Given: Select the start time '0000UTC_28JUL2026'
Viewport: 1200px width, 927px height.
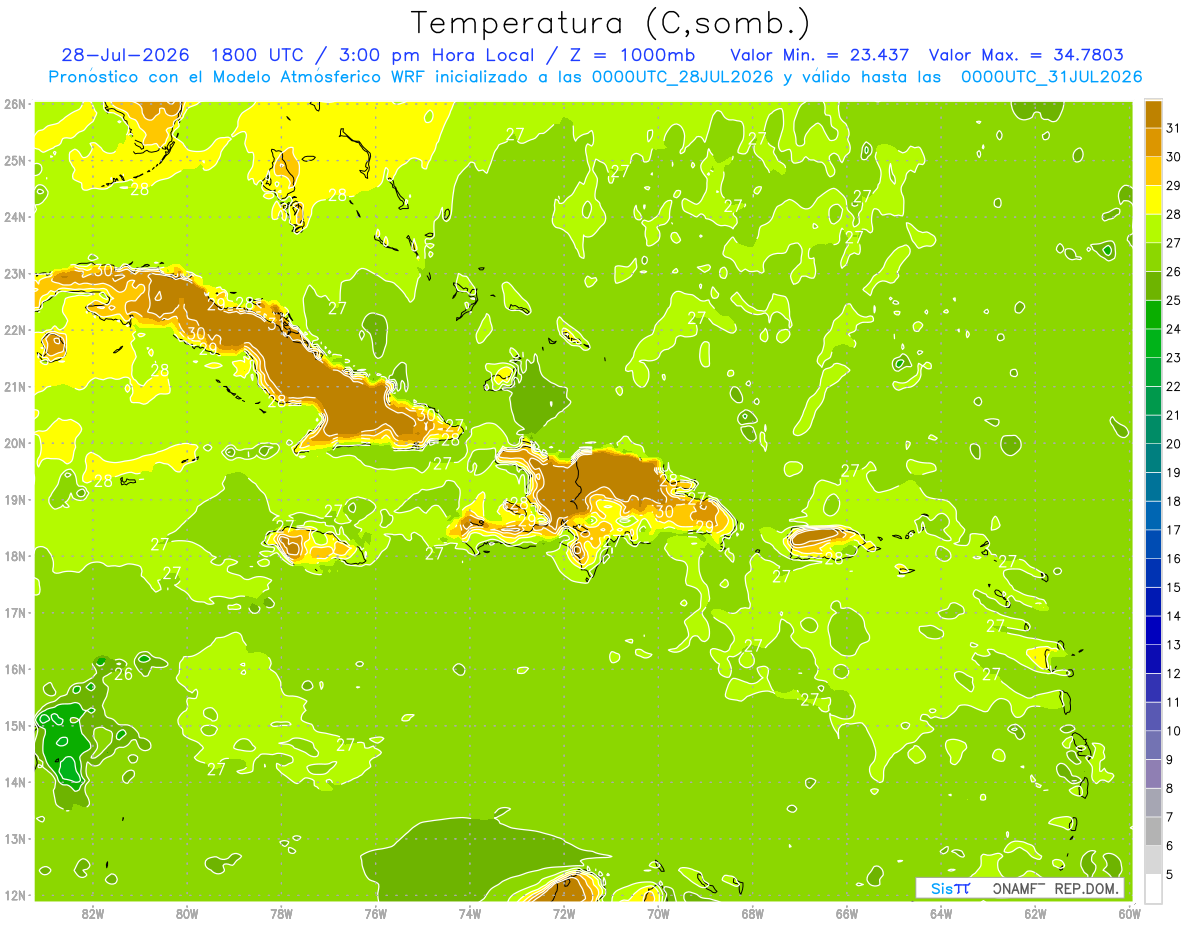Looking at the screenshot, I should tap(683, 77).
